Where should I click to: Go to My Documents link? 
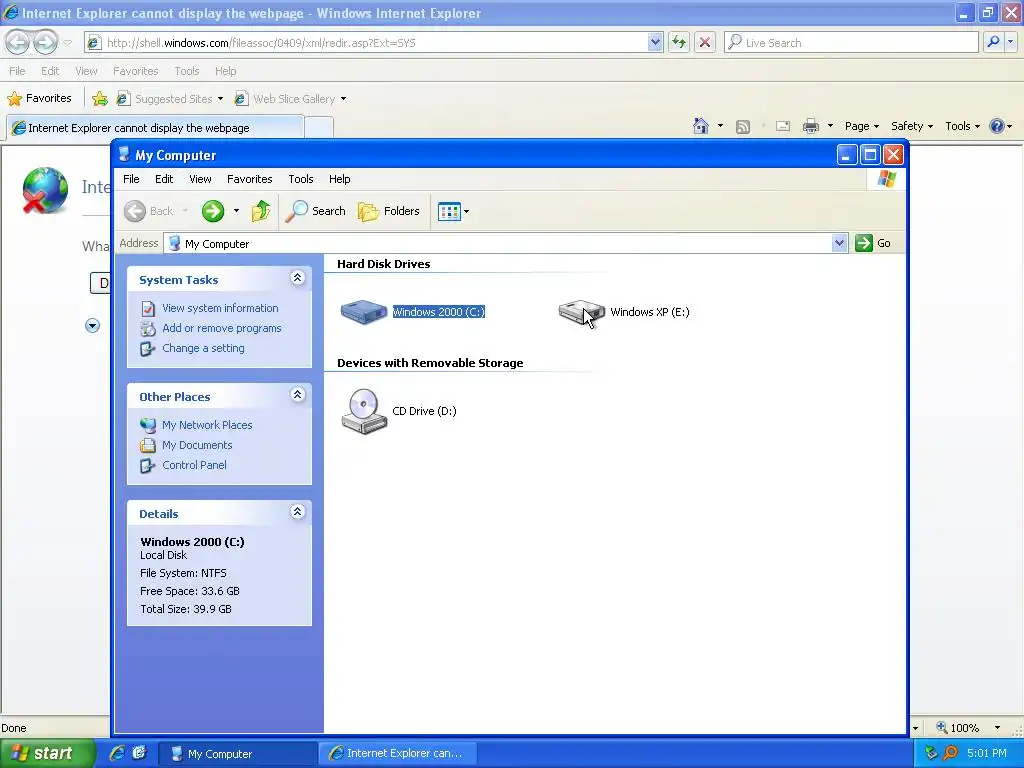197,445
